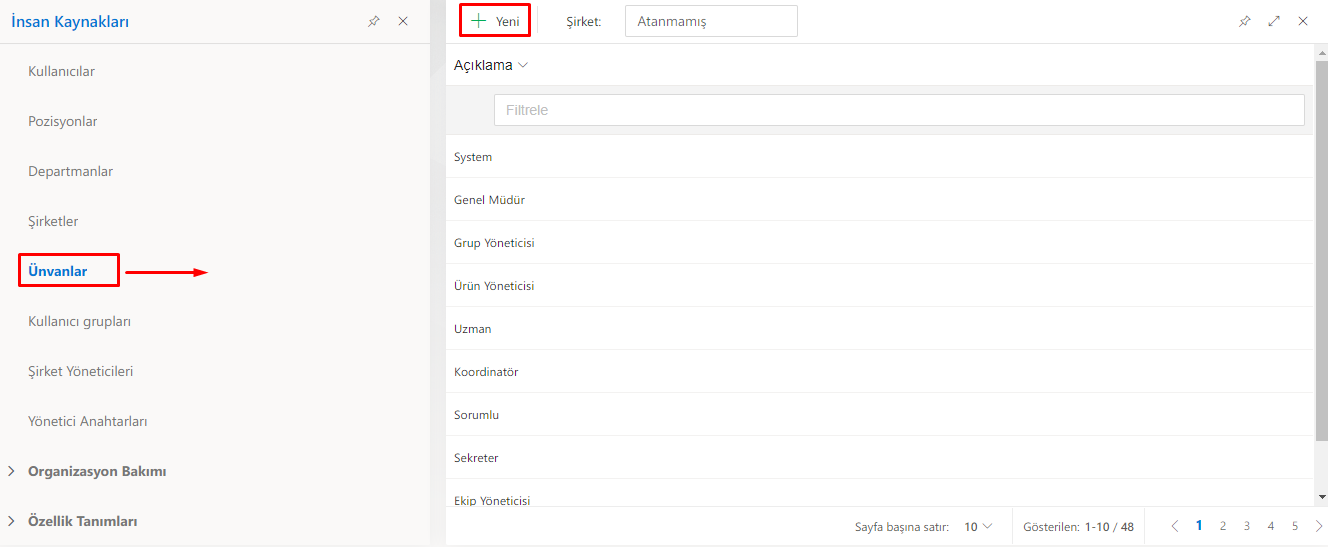Click the Filtrele filter input

898,110
